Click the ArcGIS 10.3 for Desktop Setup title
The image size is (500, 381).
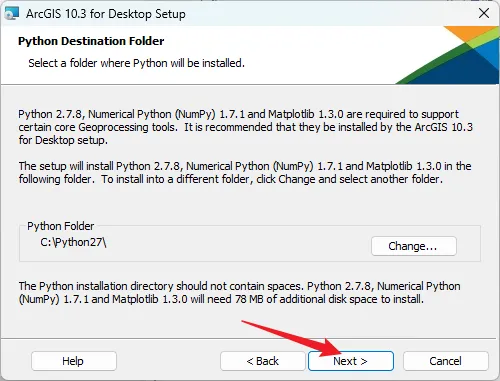pos(106,14)
